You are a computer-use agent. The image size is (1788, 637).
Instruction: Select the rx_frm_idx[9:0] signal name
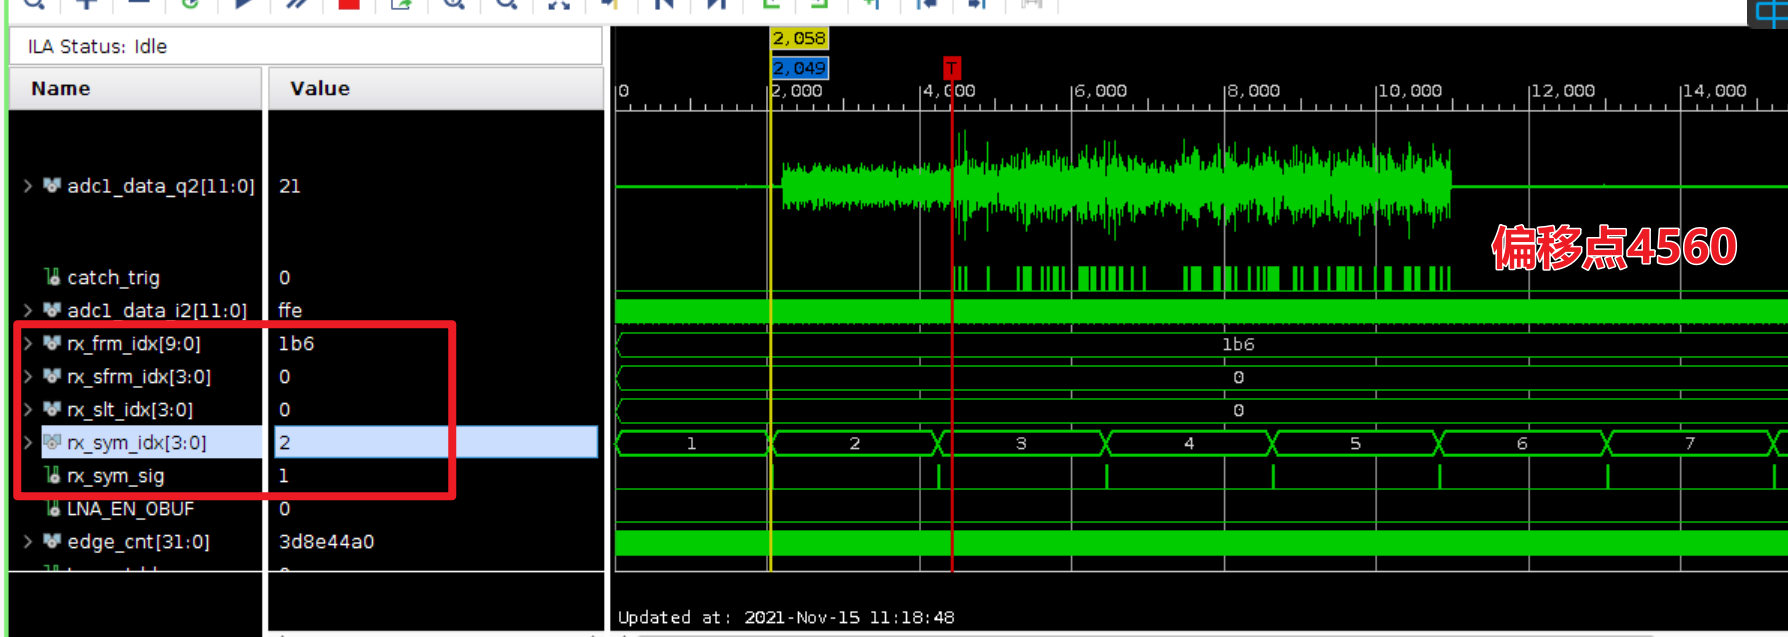coord(133,343)
